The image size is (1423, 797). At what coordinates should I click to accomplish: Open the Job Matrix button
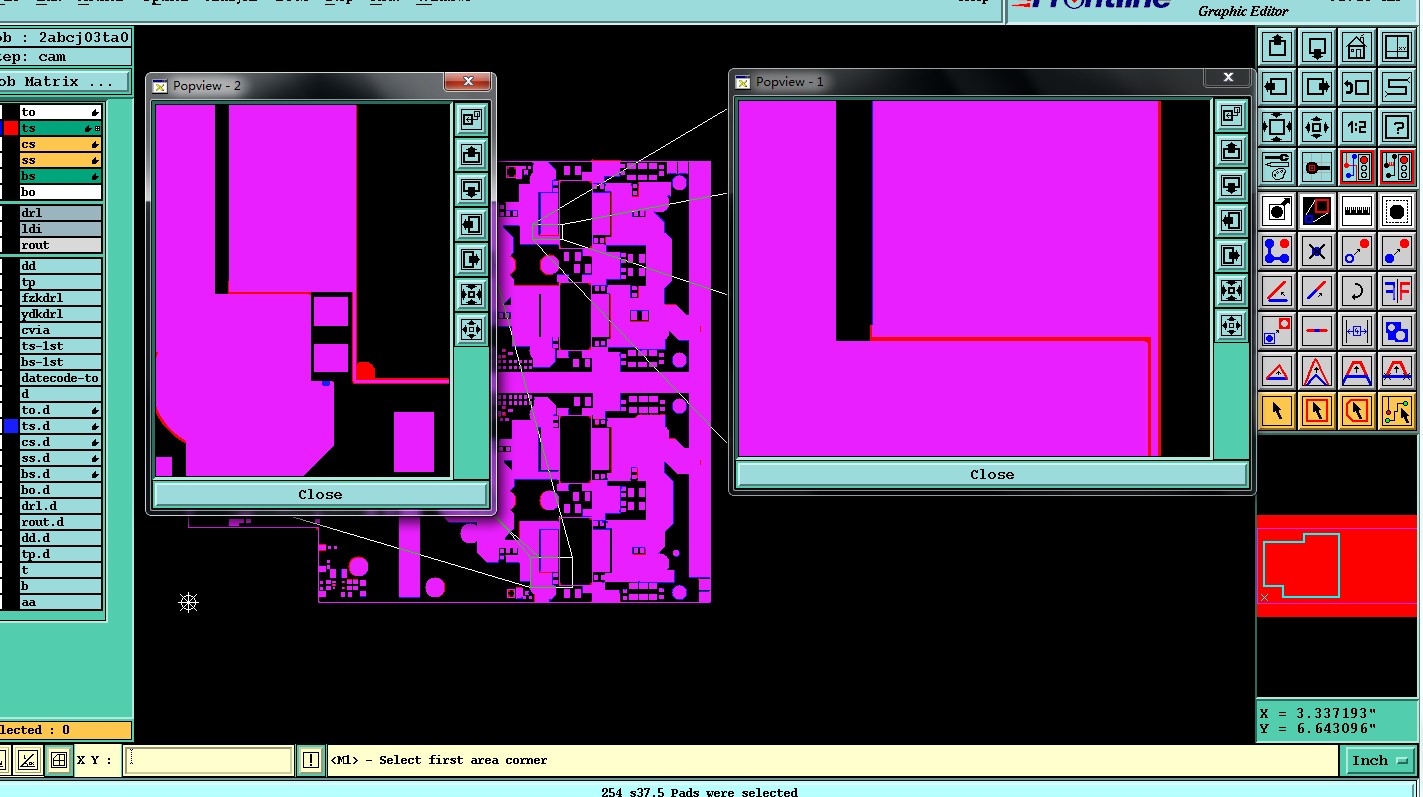point(64,81)
